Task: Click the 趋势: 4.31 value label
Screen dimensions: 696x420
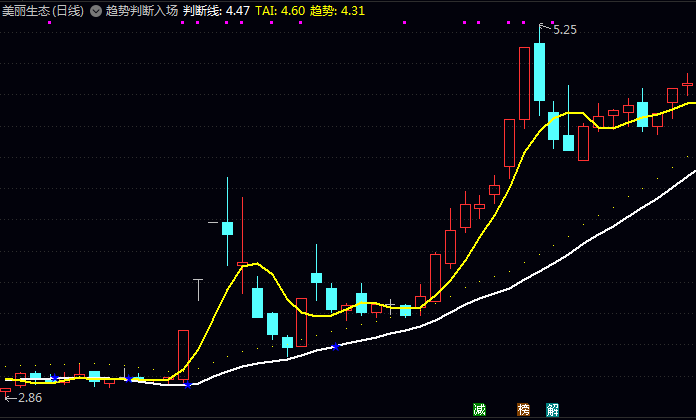Action: click(x=337, y=11)
